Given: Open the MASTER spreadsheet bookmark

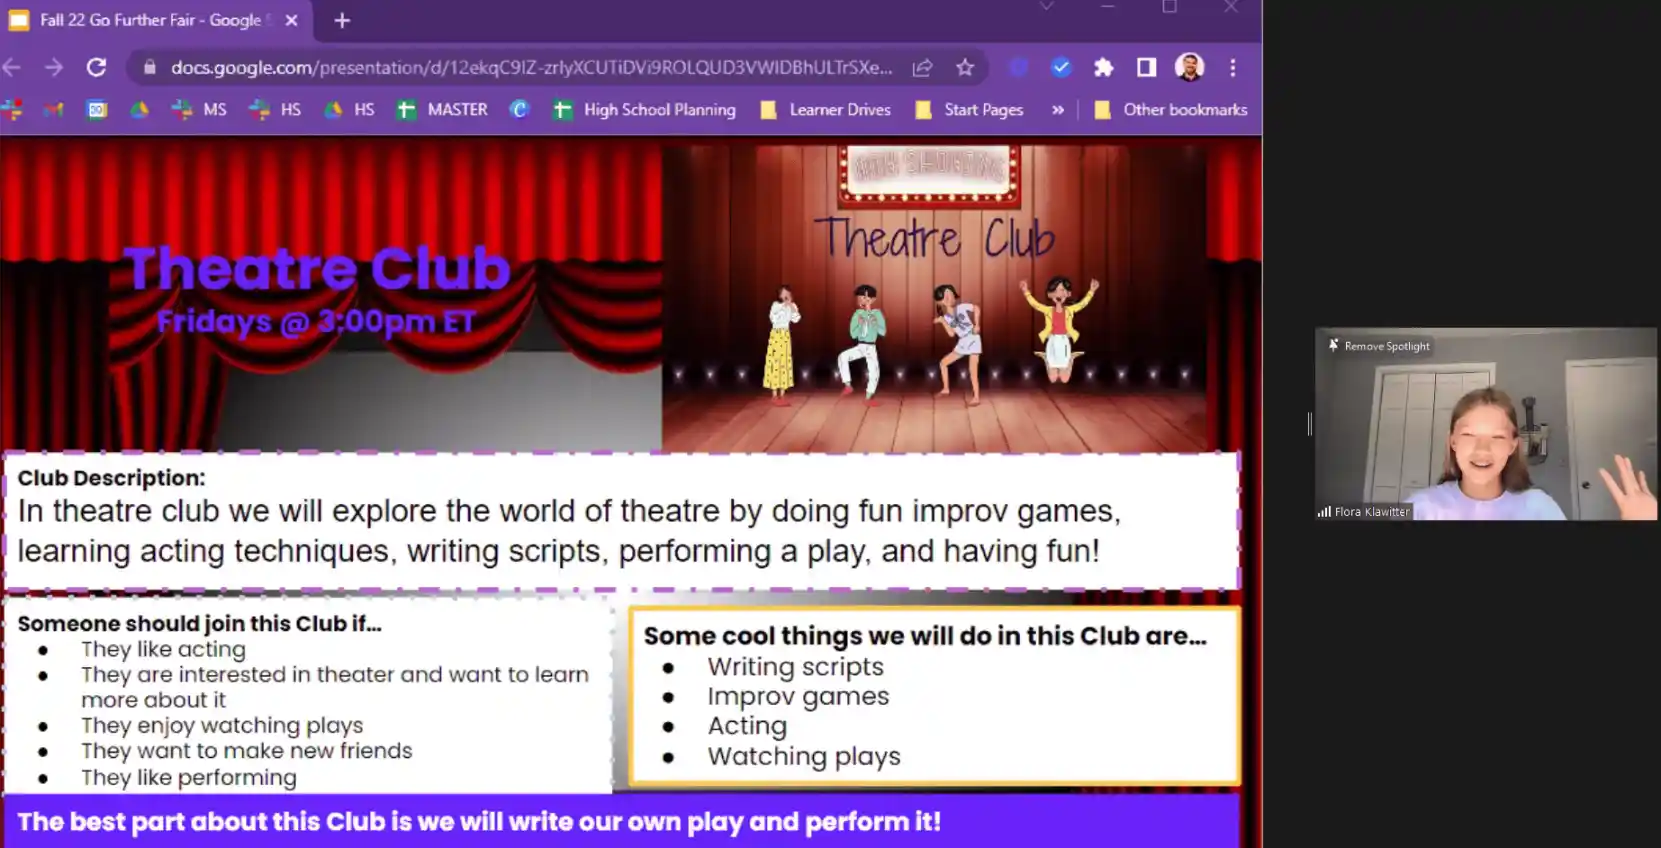Looking at the screenshot, I should [x=443, y=110].
